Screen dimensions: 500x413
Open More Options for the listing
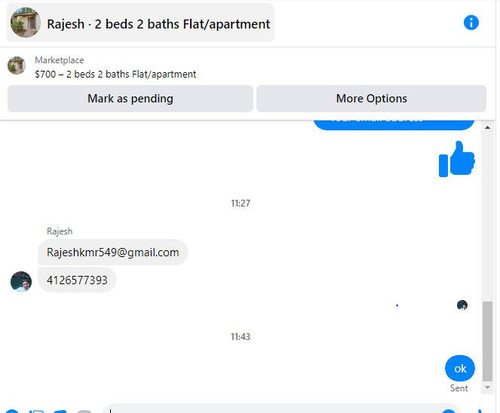pyautogui.click(x=371, y=99)
